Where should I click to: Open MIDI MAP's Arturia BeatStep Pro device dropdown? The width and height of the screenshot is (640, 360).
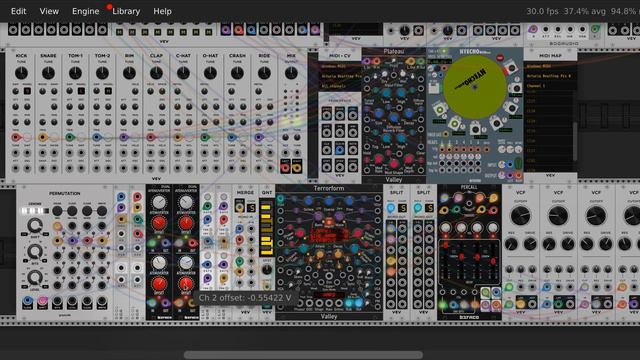coord(550,76)
